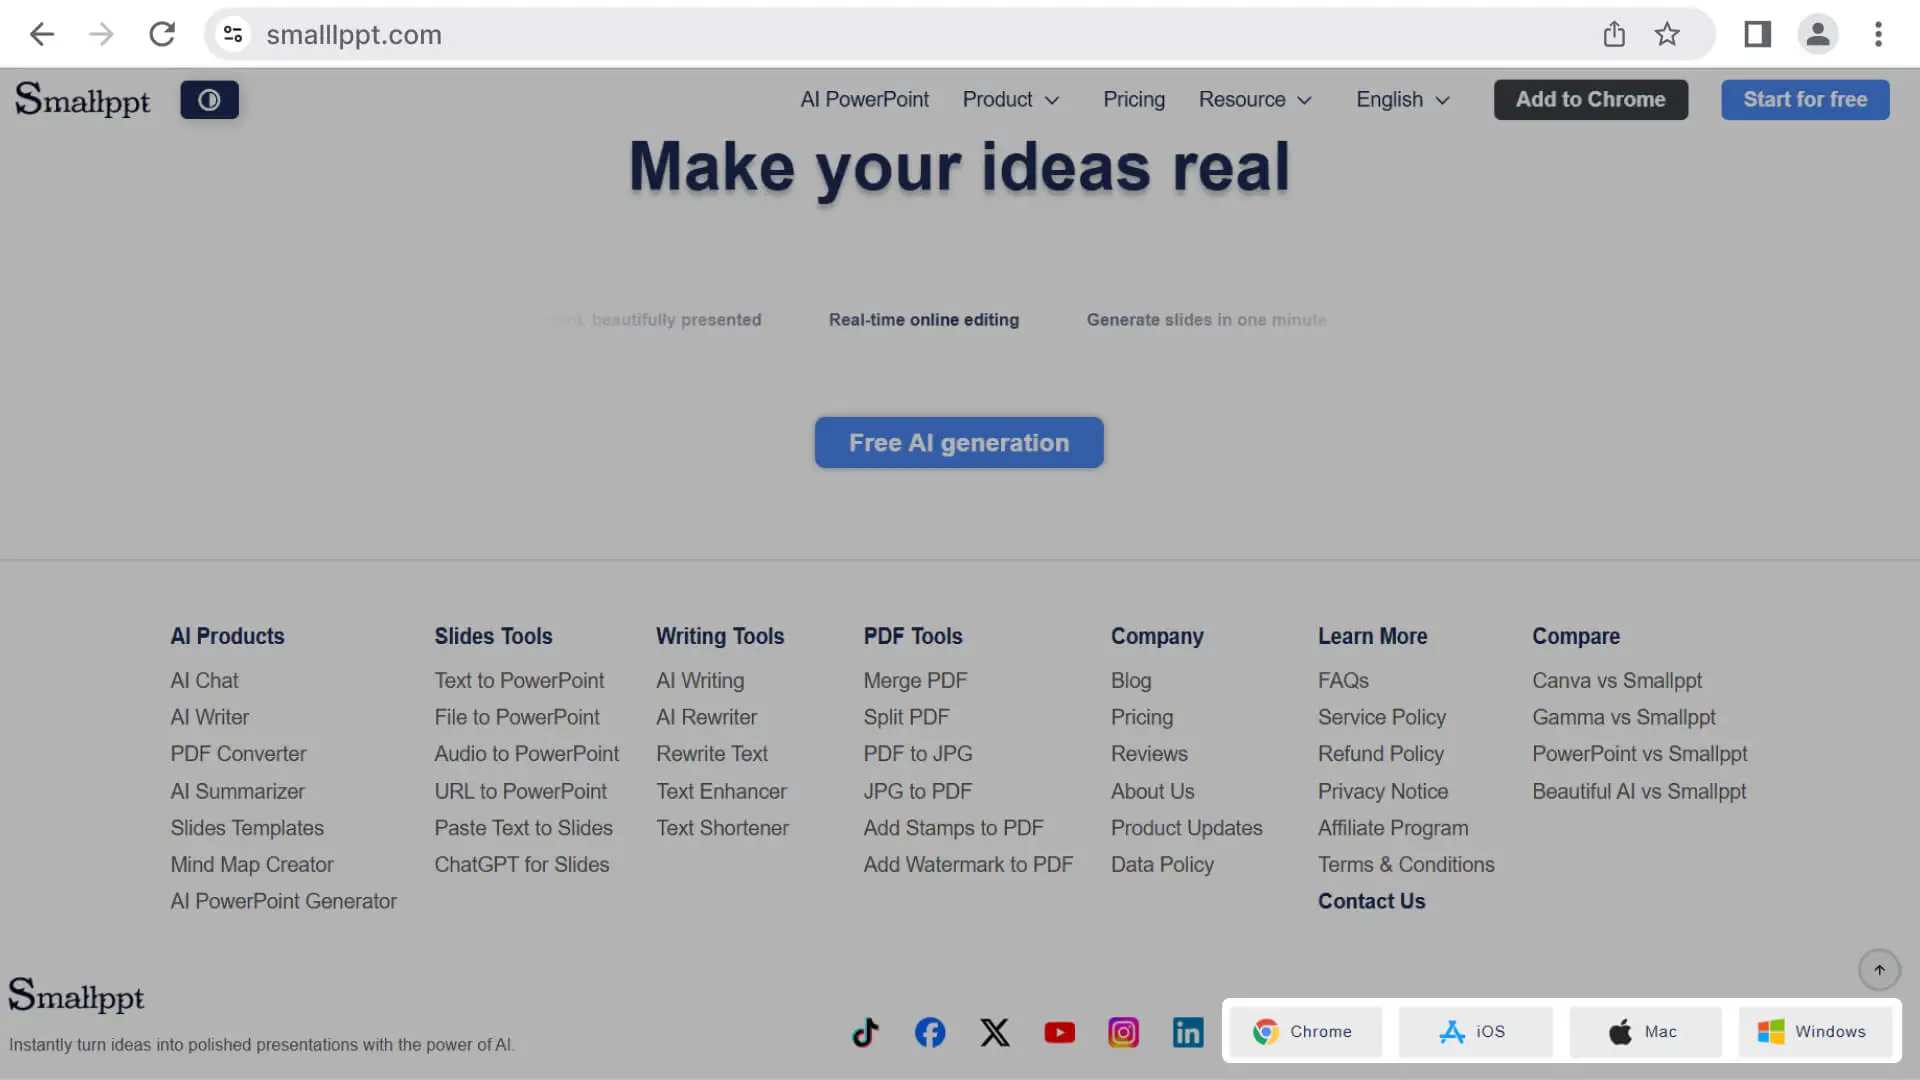Open the Text Shortener link
Screen dimensions: 1920x1080
[x=722, y=828]
